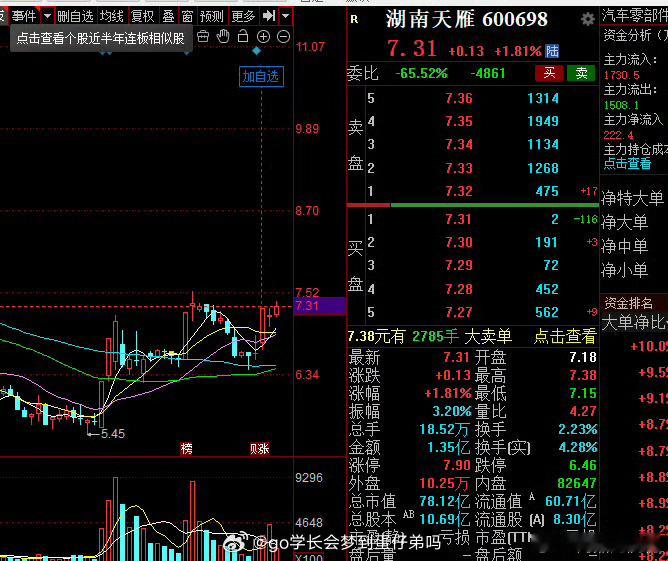Click the 窗 window toolbar item

(187, 16)
